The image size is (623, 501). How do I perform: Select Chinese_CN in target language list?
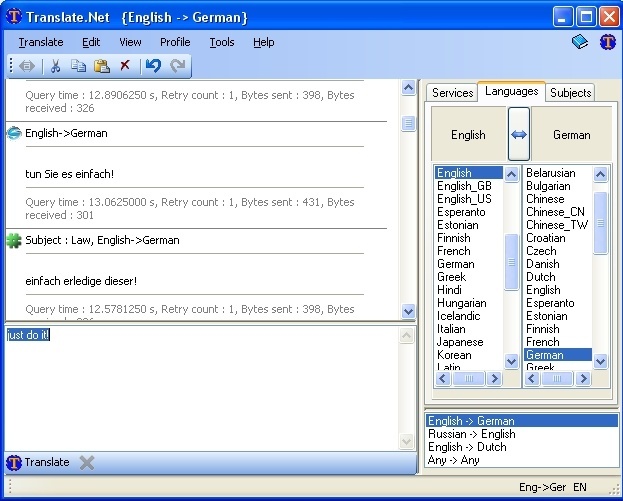(558, 212)
